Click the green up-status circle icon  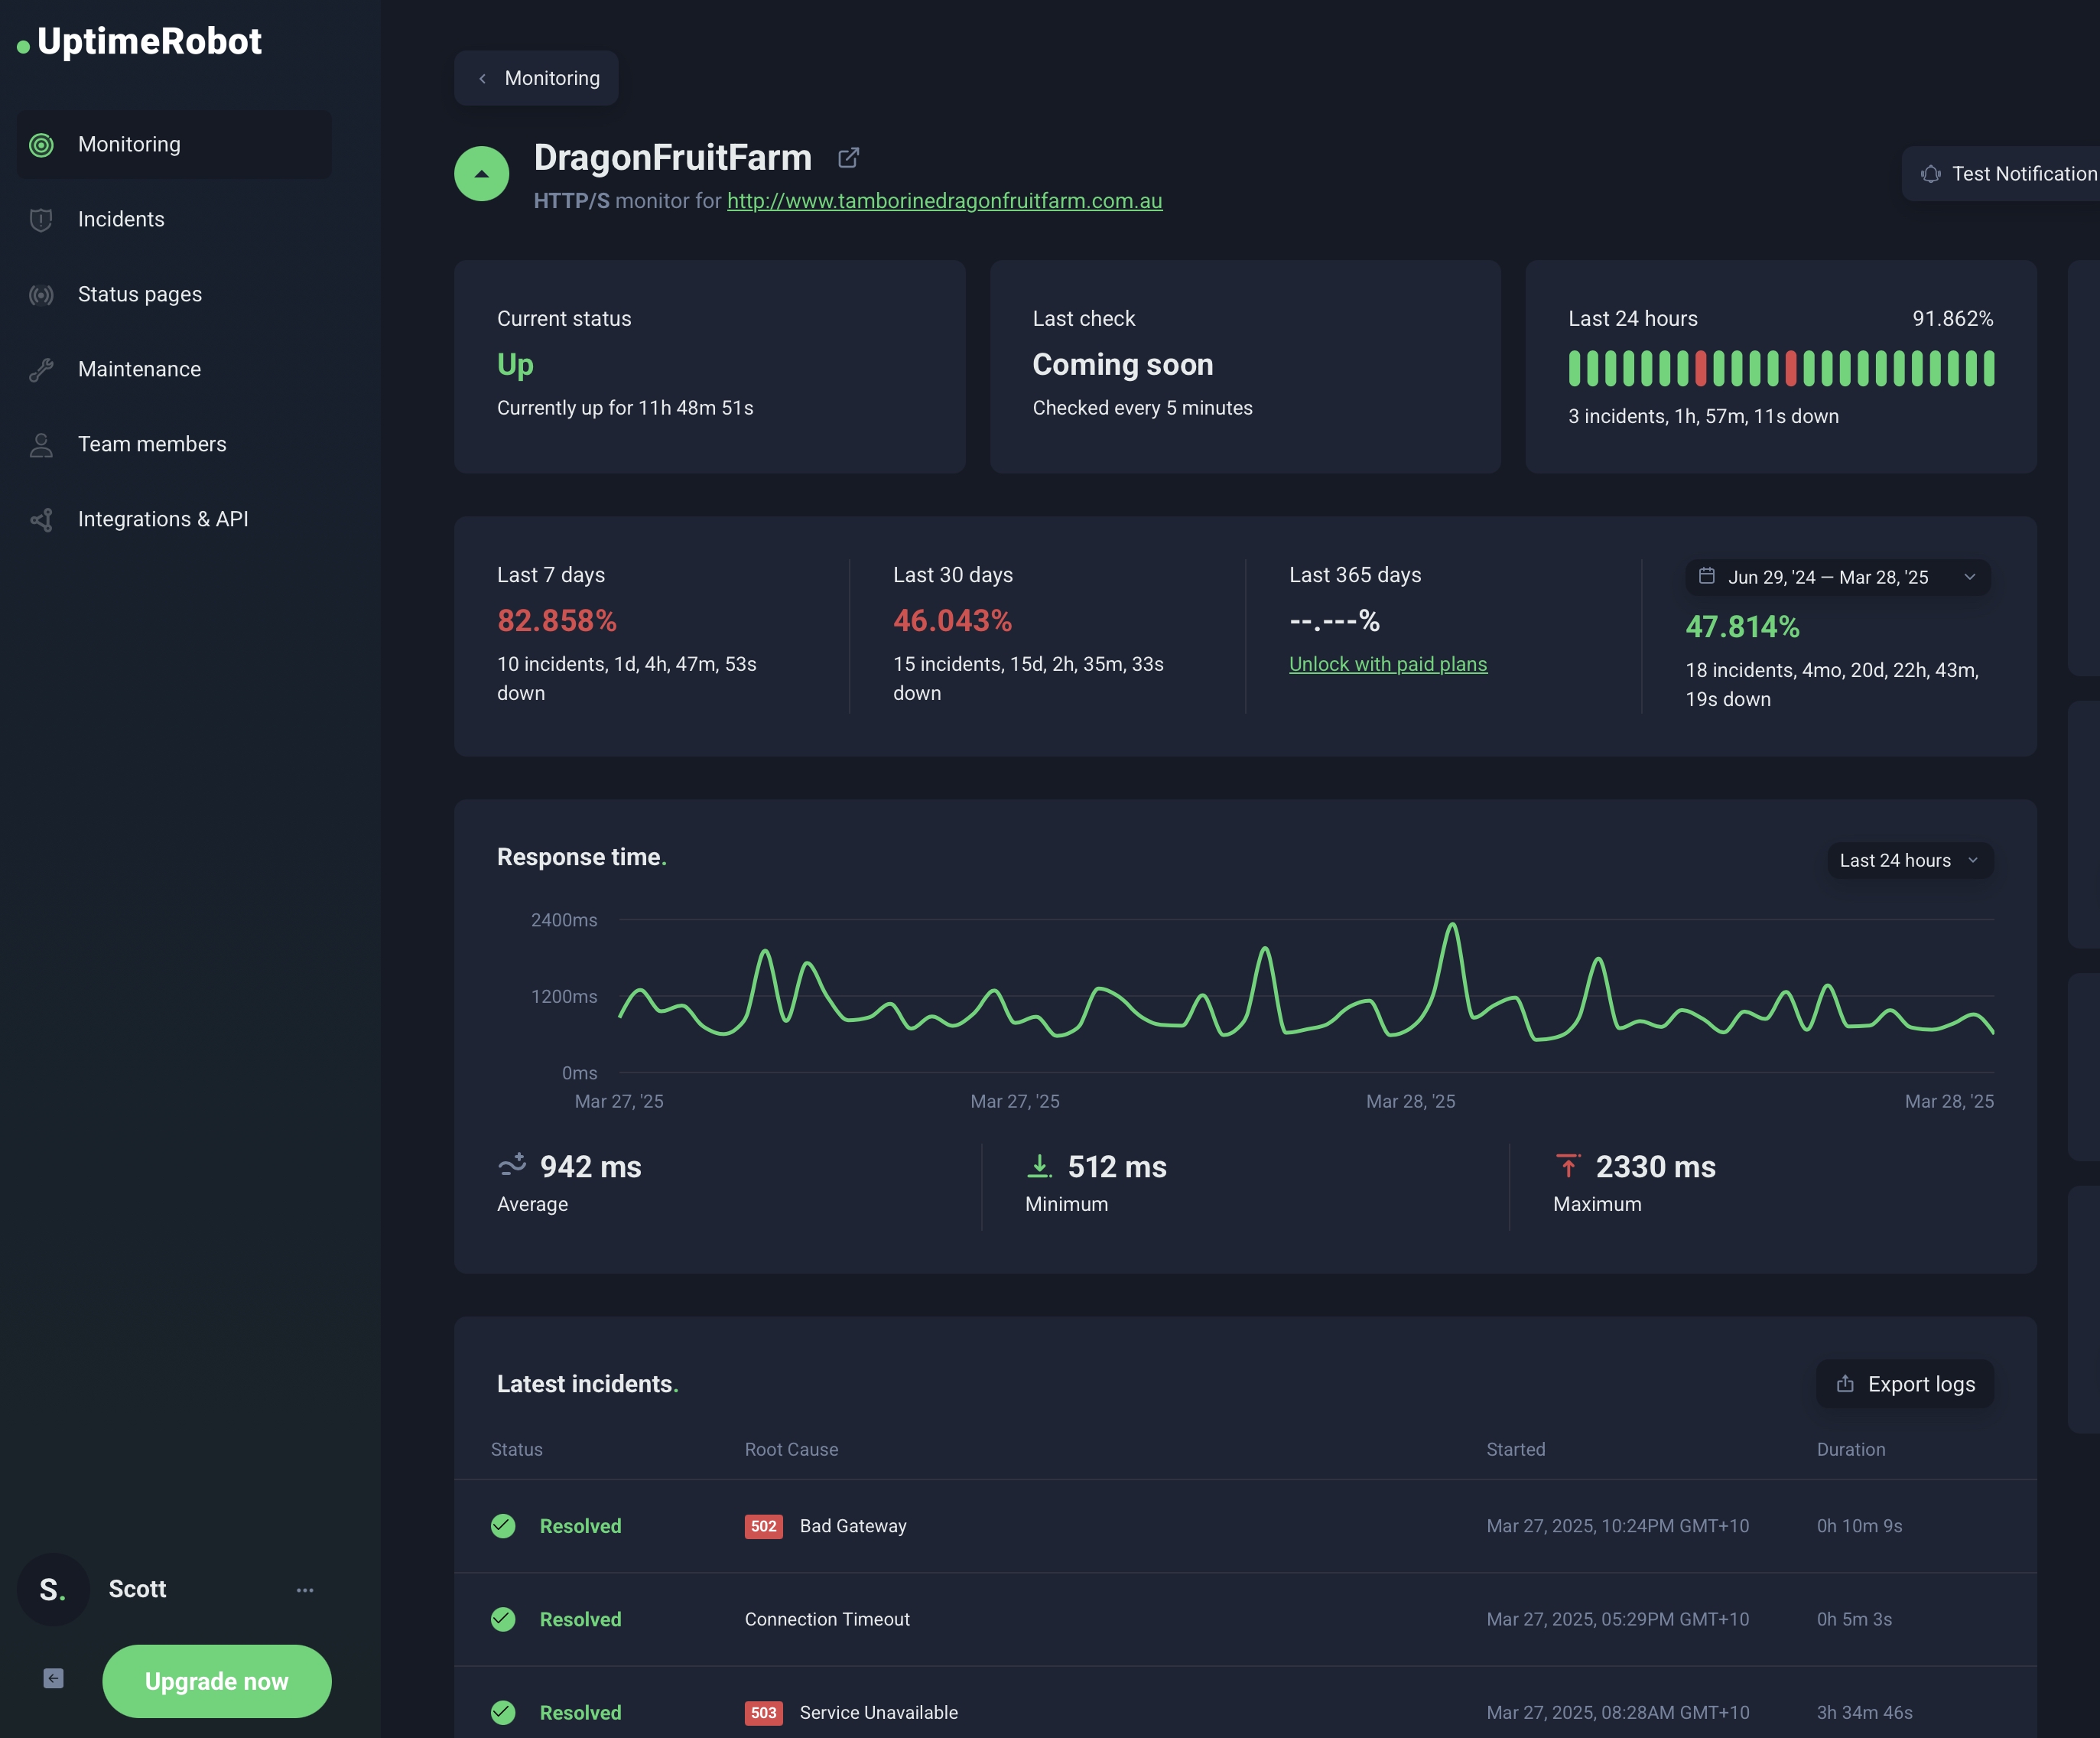(x=482, y=173)
